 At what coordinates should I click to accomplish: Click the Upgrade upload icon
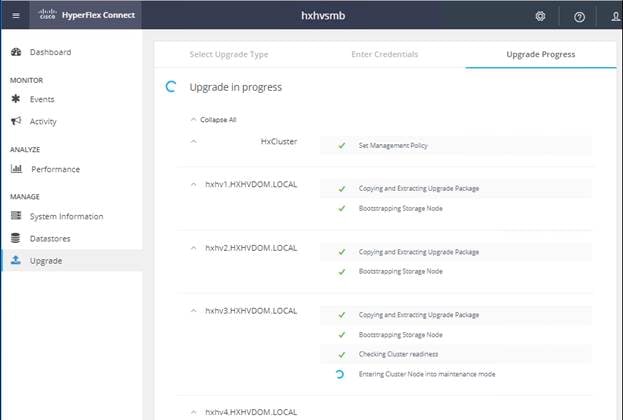pyautogui.click(x=15, y=260)
